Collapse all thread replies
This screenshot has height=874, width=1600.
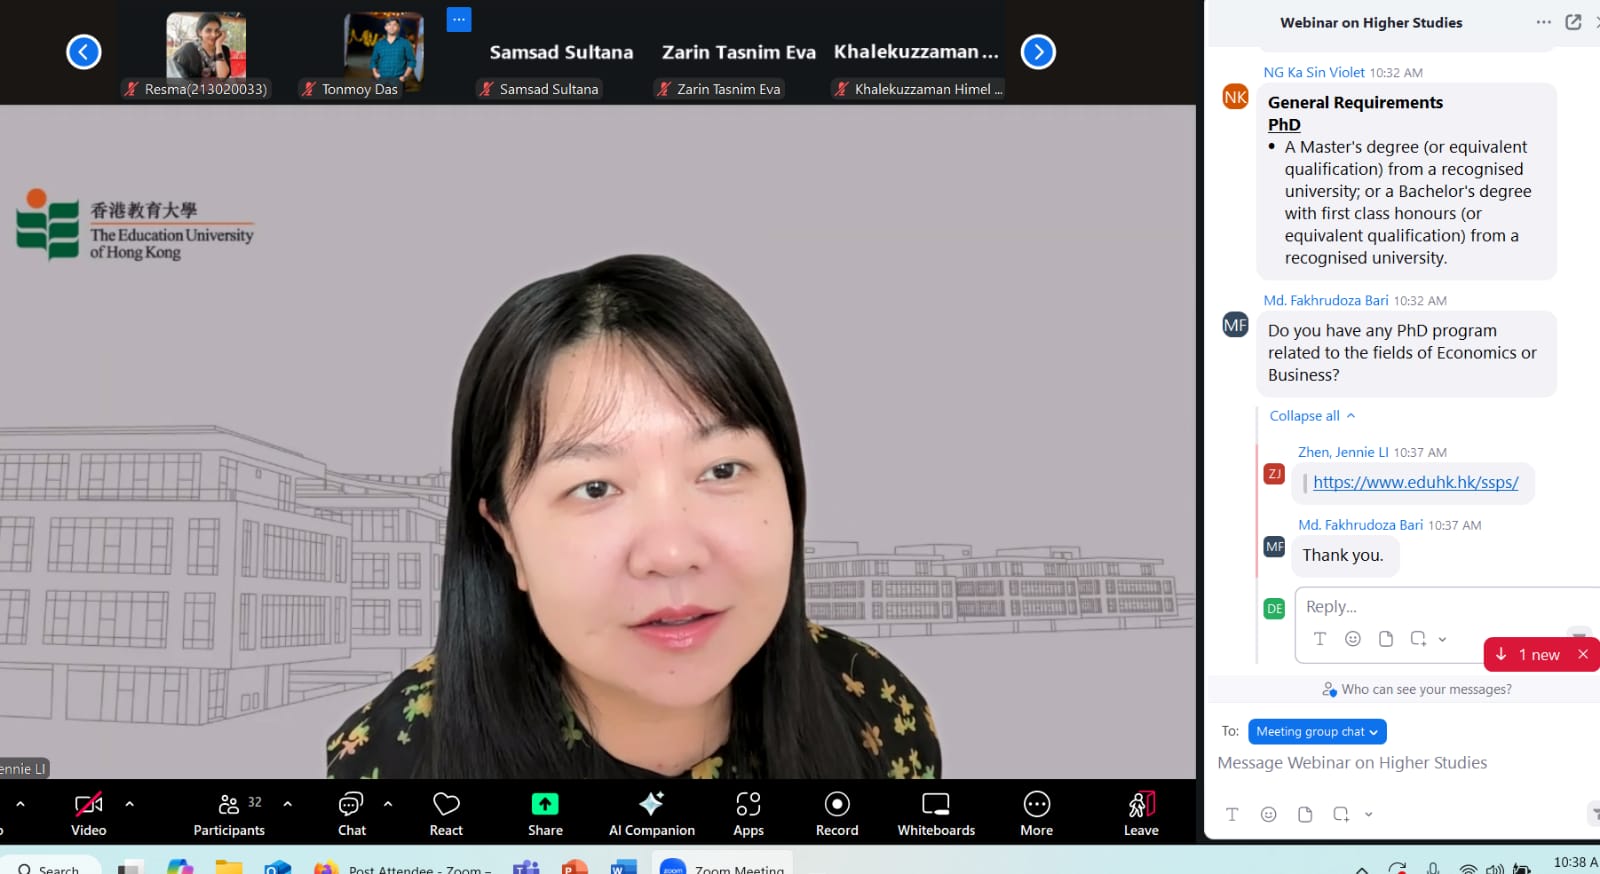point(1312,416)
